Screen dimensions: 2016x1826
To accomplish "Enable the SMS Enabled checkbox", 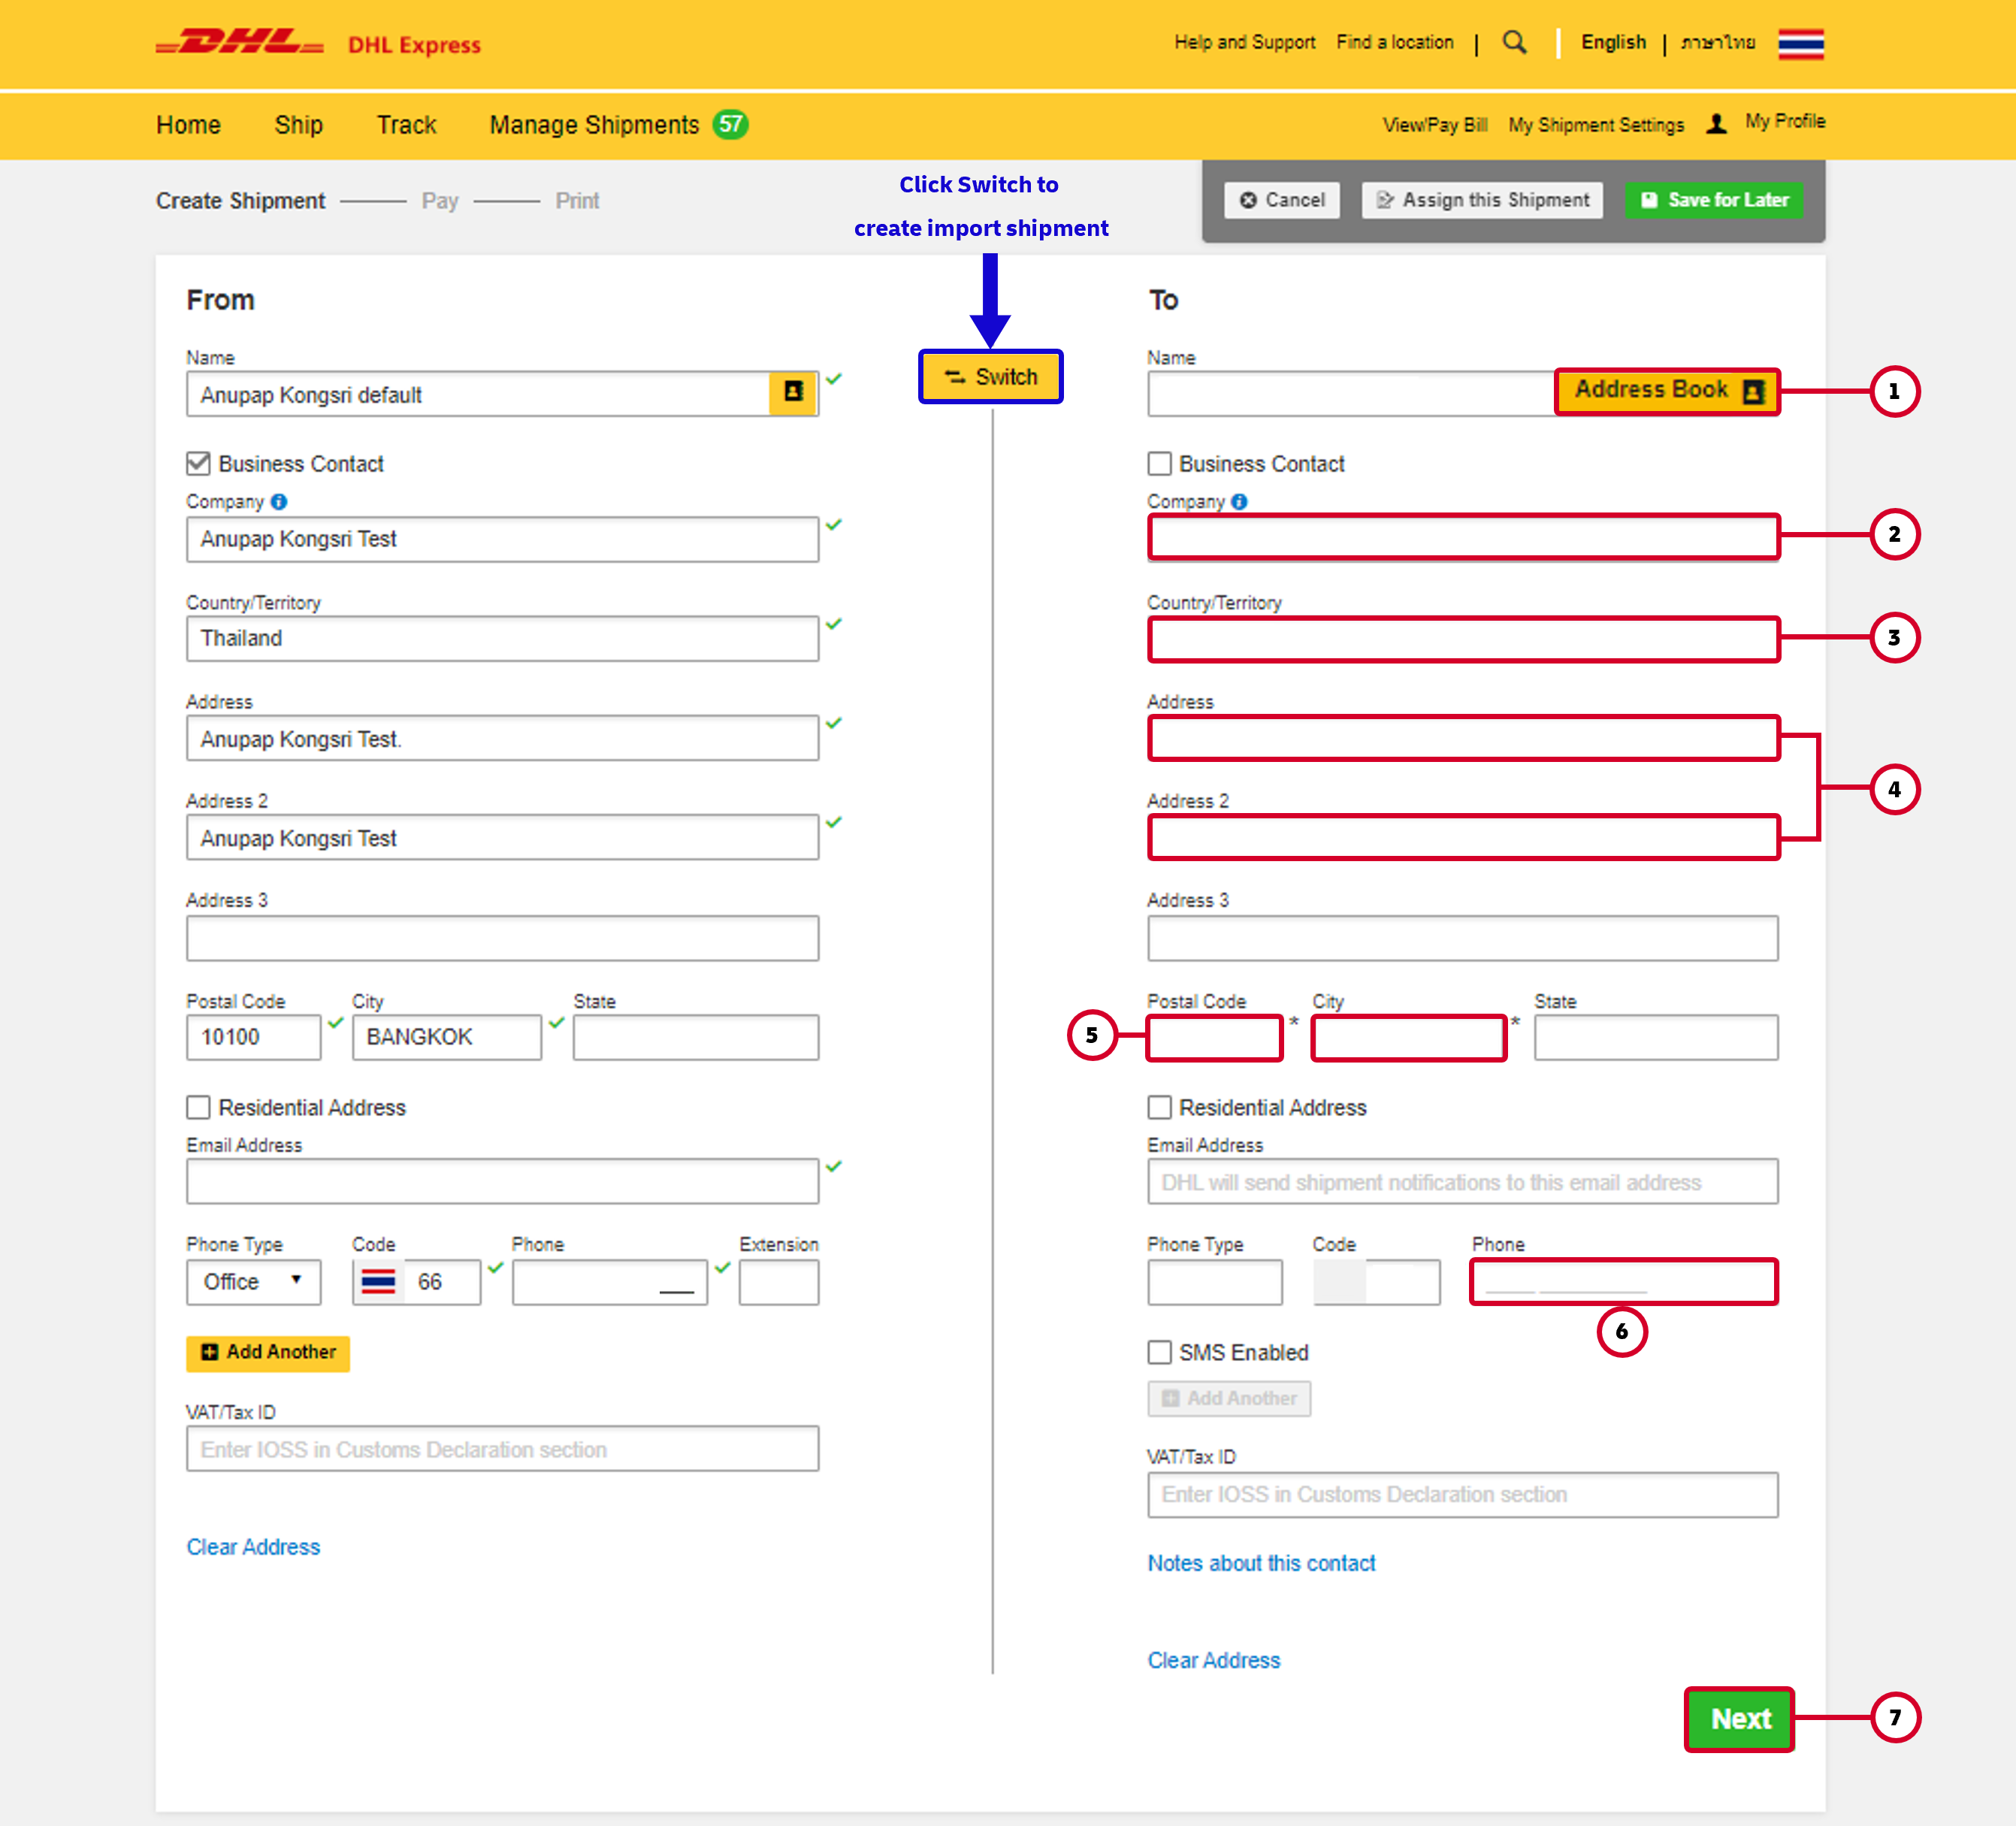I will pyautogui.click(x=1159, y=1352).
